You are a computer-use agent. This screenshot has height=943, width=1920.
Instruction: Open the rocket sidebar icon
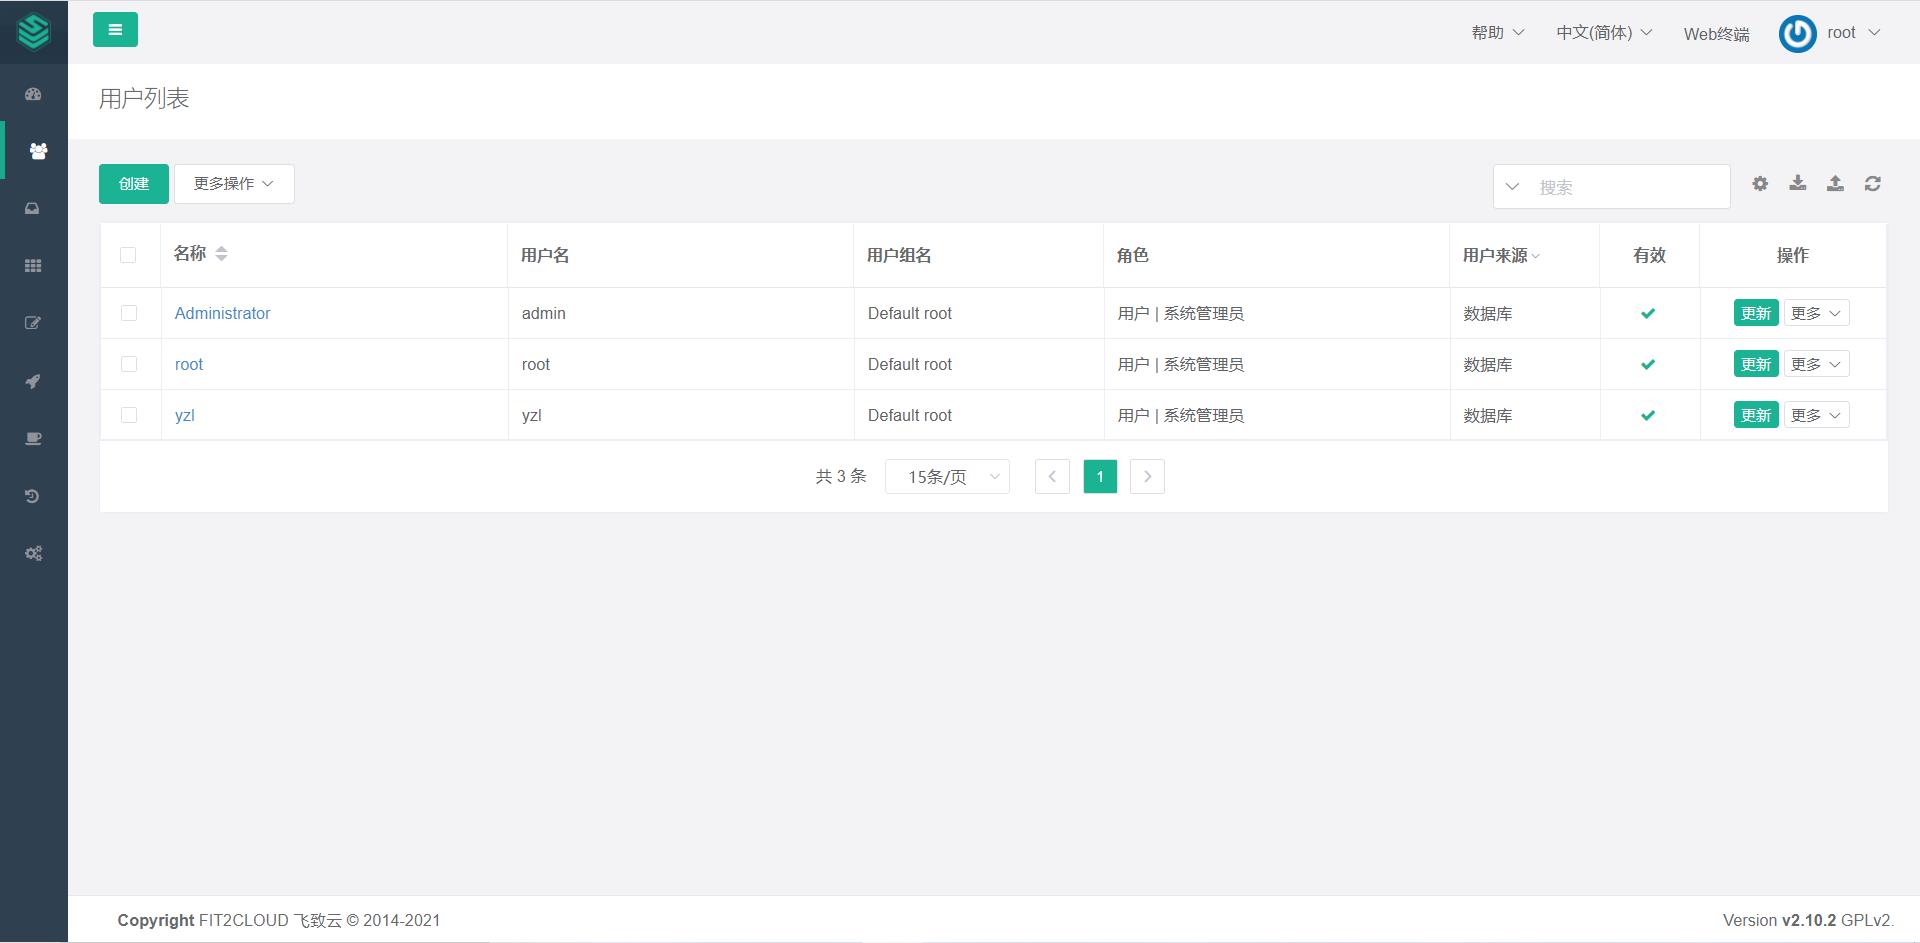[x=33, y=381]
